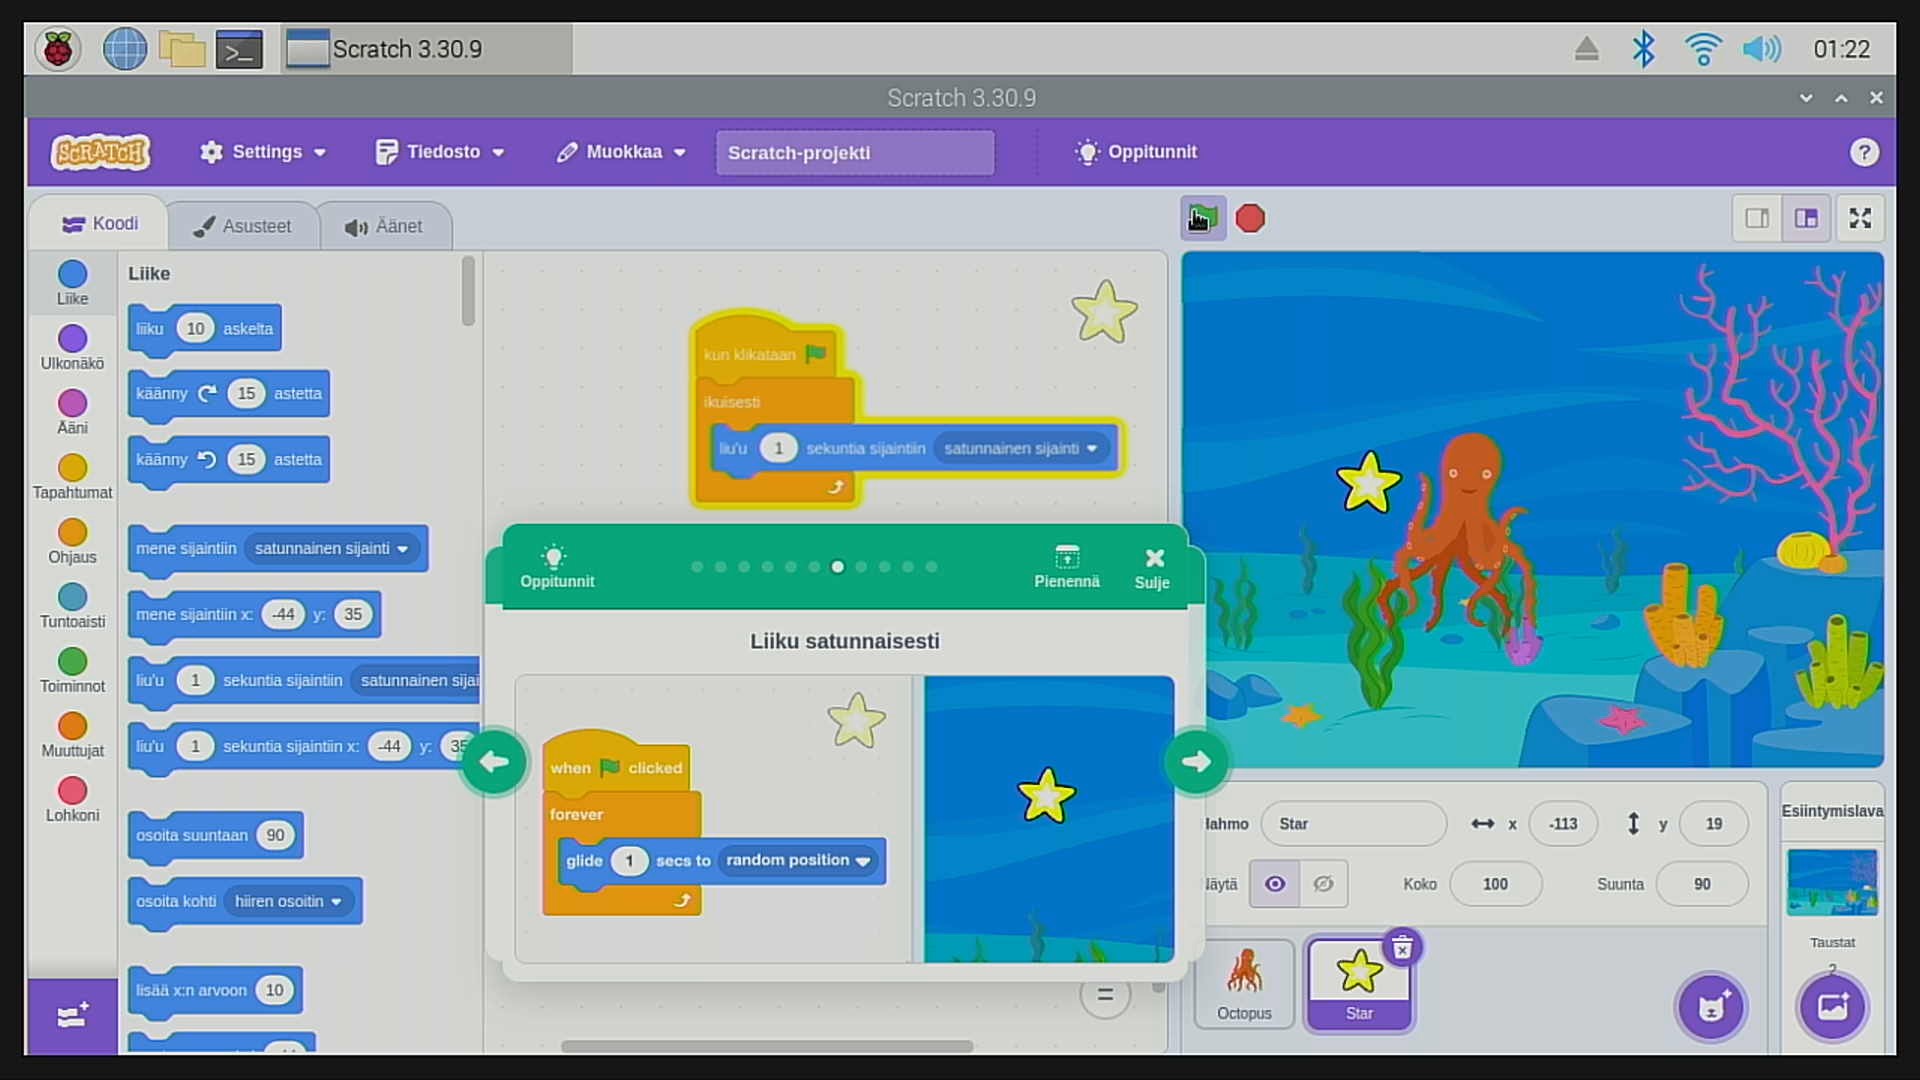Image resolution: width=1920 pixels, height=1080 pixels.
Task: Select the Toiminnot block category
Action: click(72, 671)
